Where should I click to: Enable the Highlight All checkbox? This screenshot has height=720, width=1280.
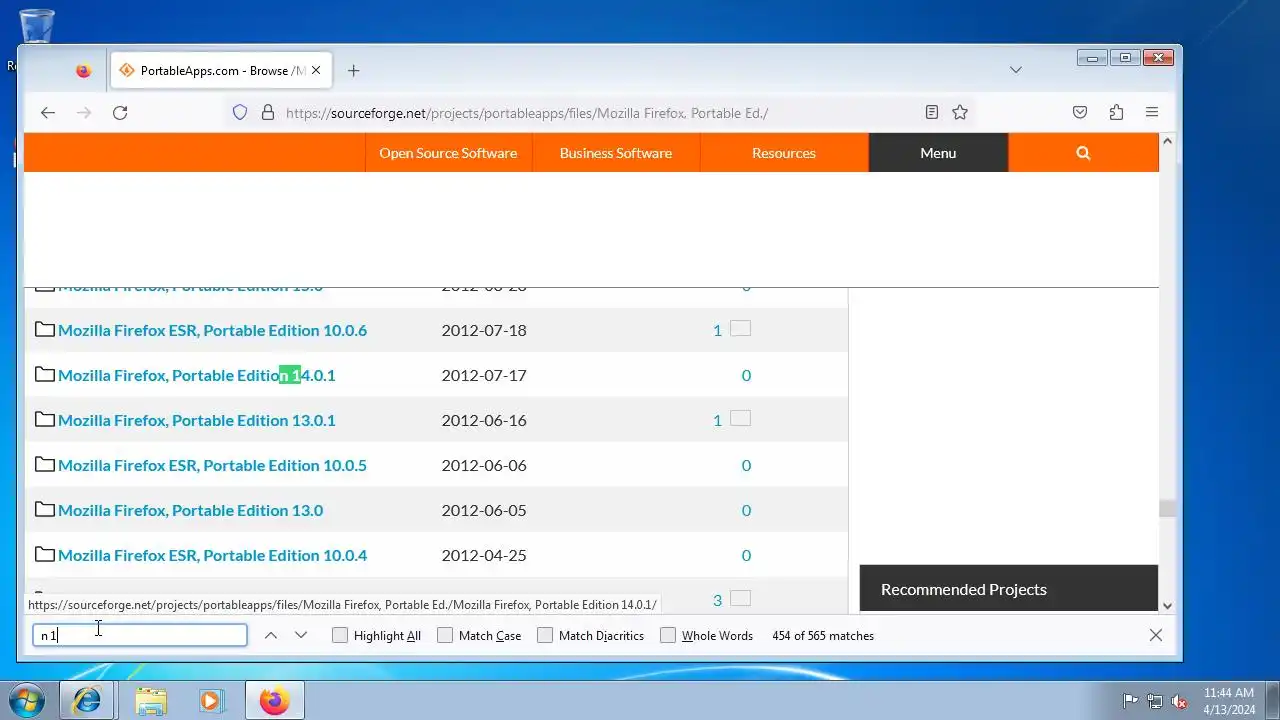pos(340,635)
